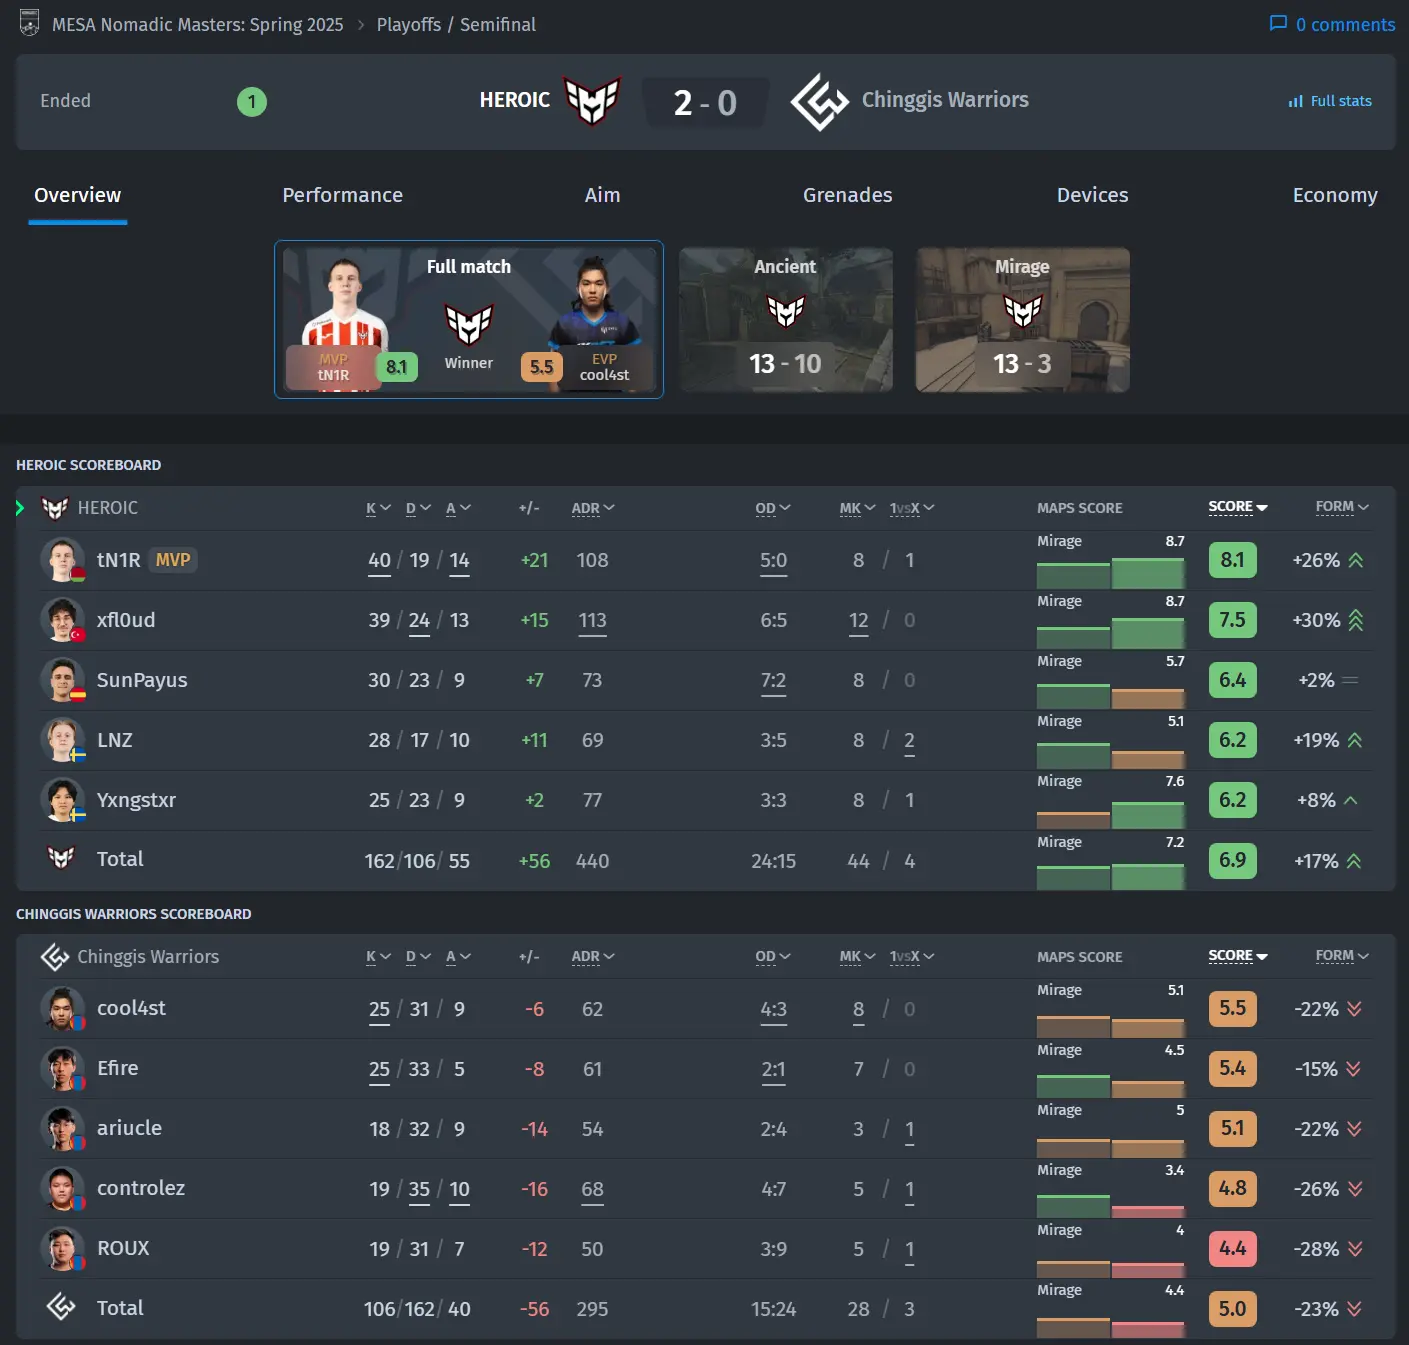Click the green arrow beside HEROIC scoreboard header

tap(20, 508)
